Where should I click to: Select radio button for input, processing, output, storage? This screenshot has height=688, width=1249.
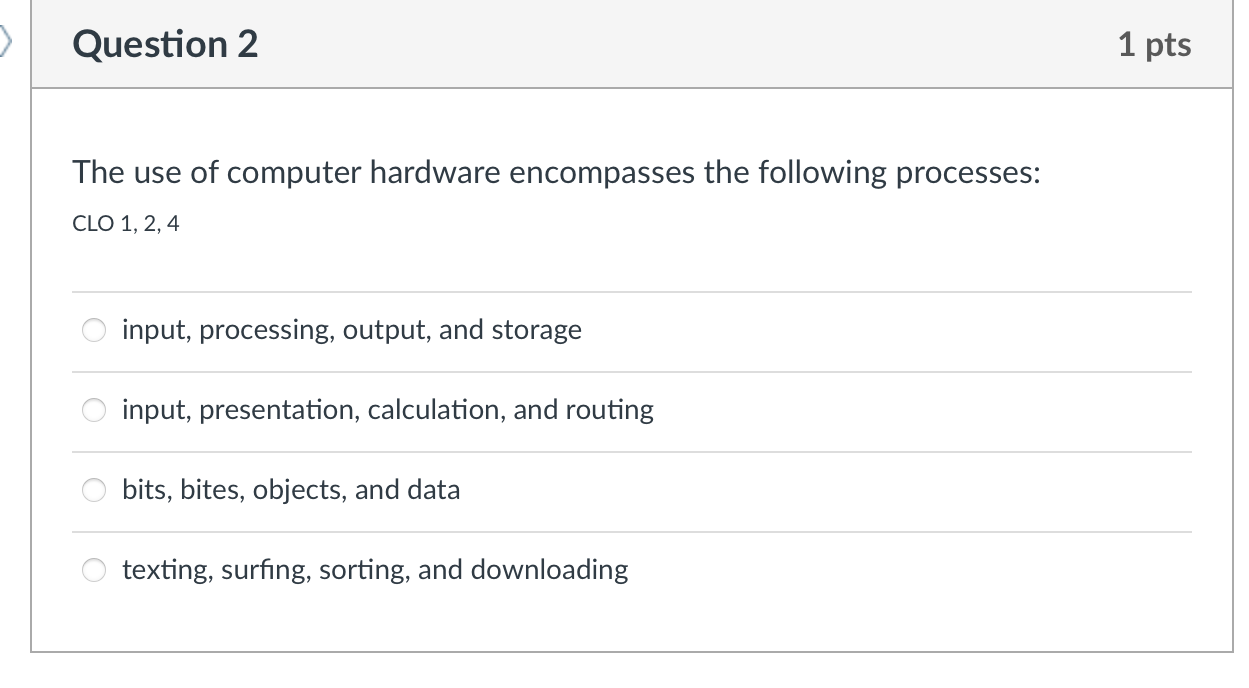click(x=94, y=330)
